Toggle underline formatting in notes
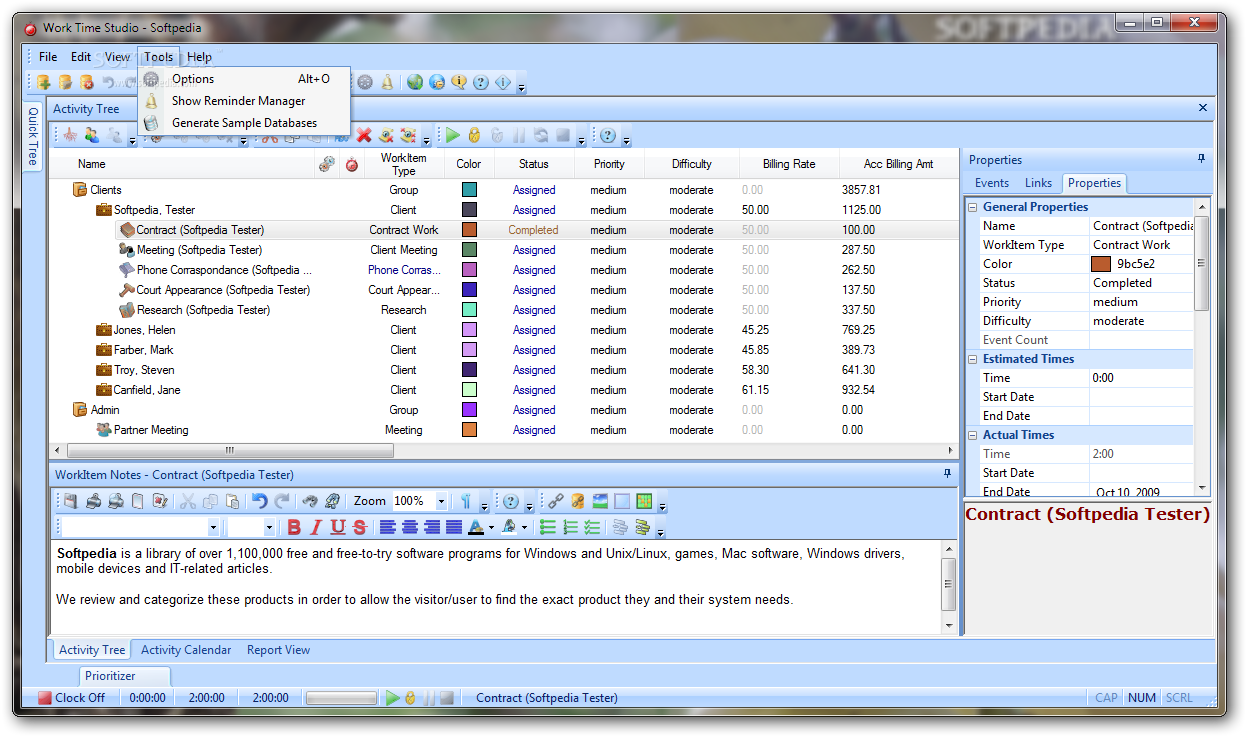 pos(338,527)
